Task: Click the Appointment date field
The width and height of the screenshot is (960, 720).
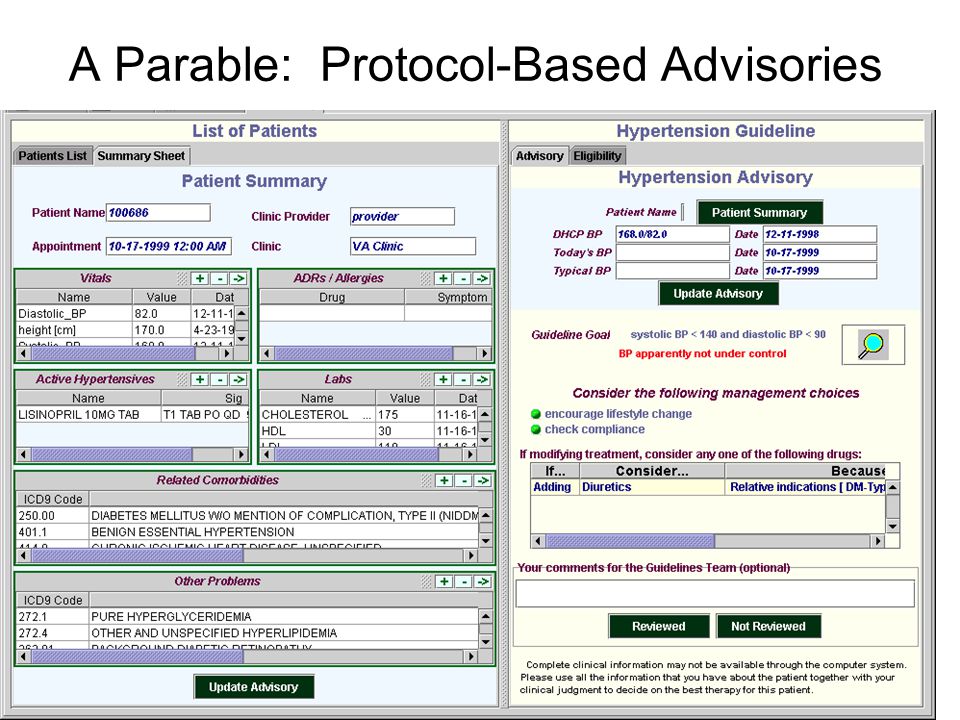Action: 169,246
